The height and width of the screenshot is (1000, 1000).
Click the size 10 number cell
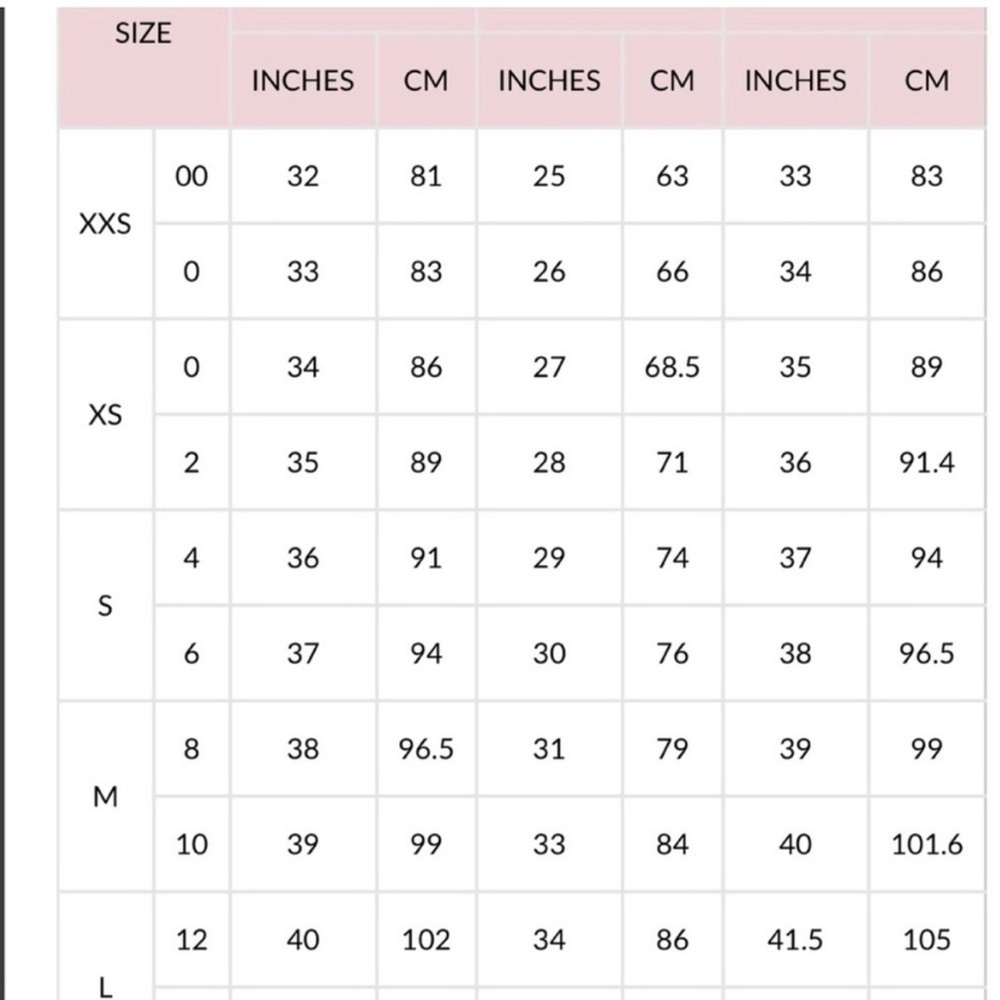pos(191,844)
